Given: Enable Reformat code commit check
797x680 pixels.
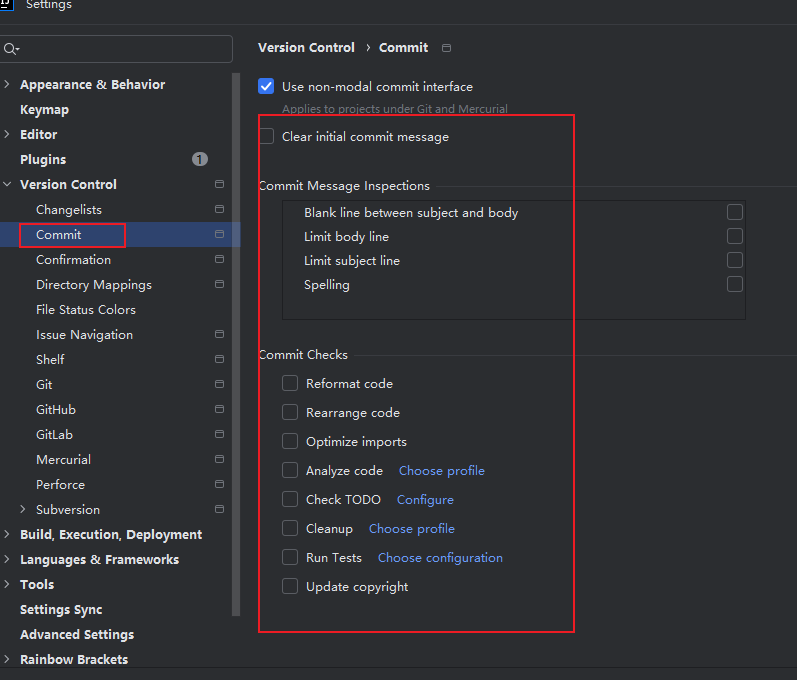Looking at the screenshot, I should [x=290, y=383].
